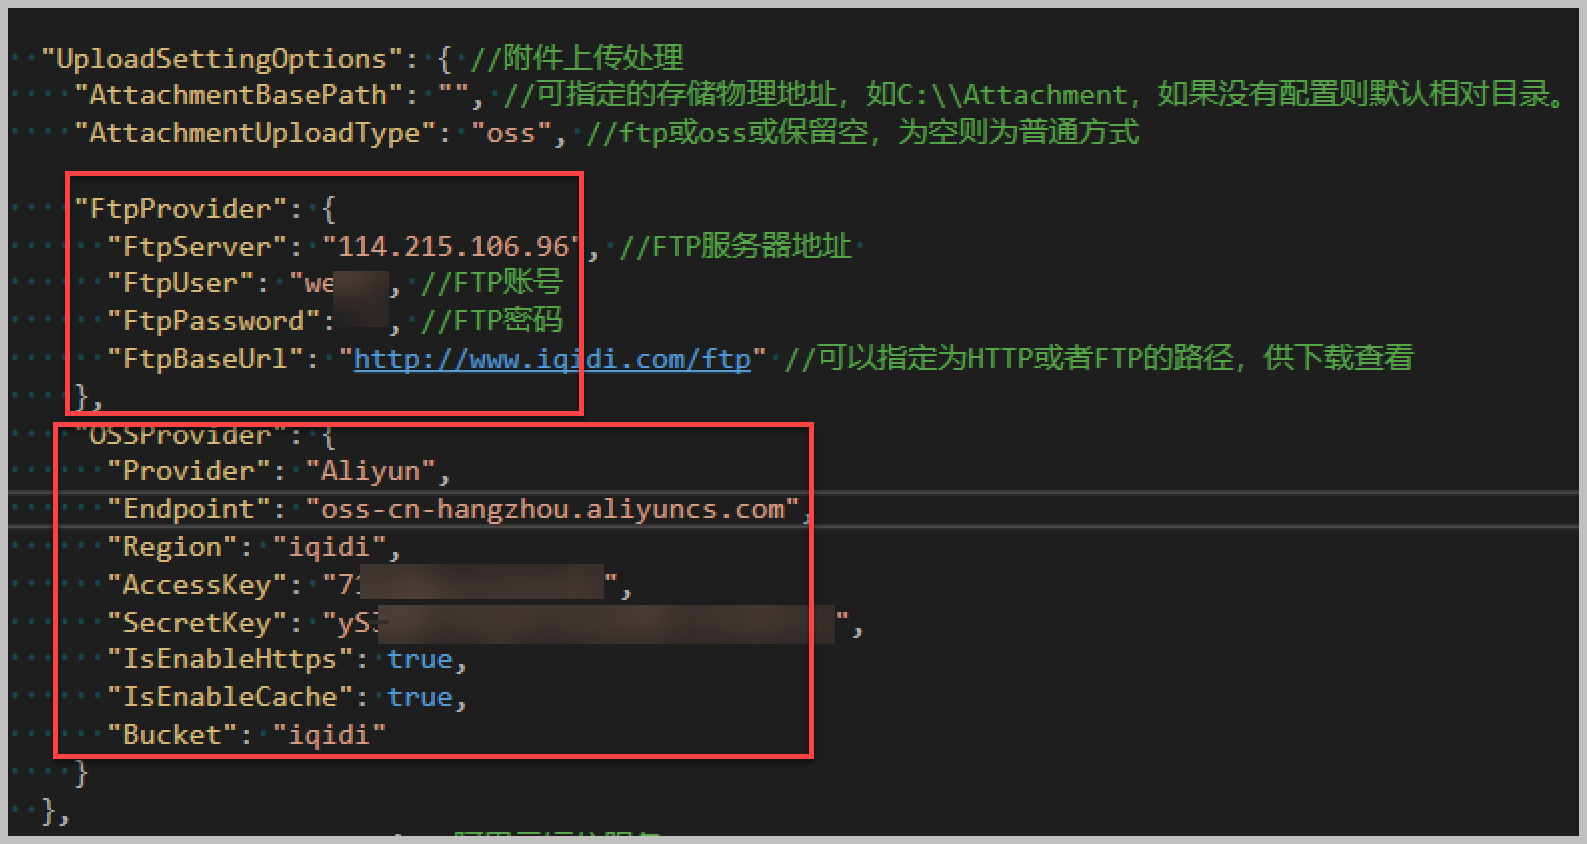The width and height of the screenshot is (1587, 844).
Task: Click the "UploadSettingOptions" key
Action: [x=222, y=58]
